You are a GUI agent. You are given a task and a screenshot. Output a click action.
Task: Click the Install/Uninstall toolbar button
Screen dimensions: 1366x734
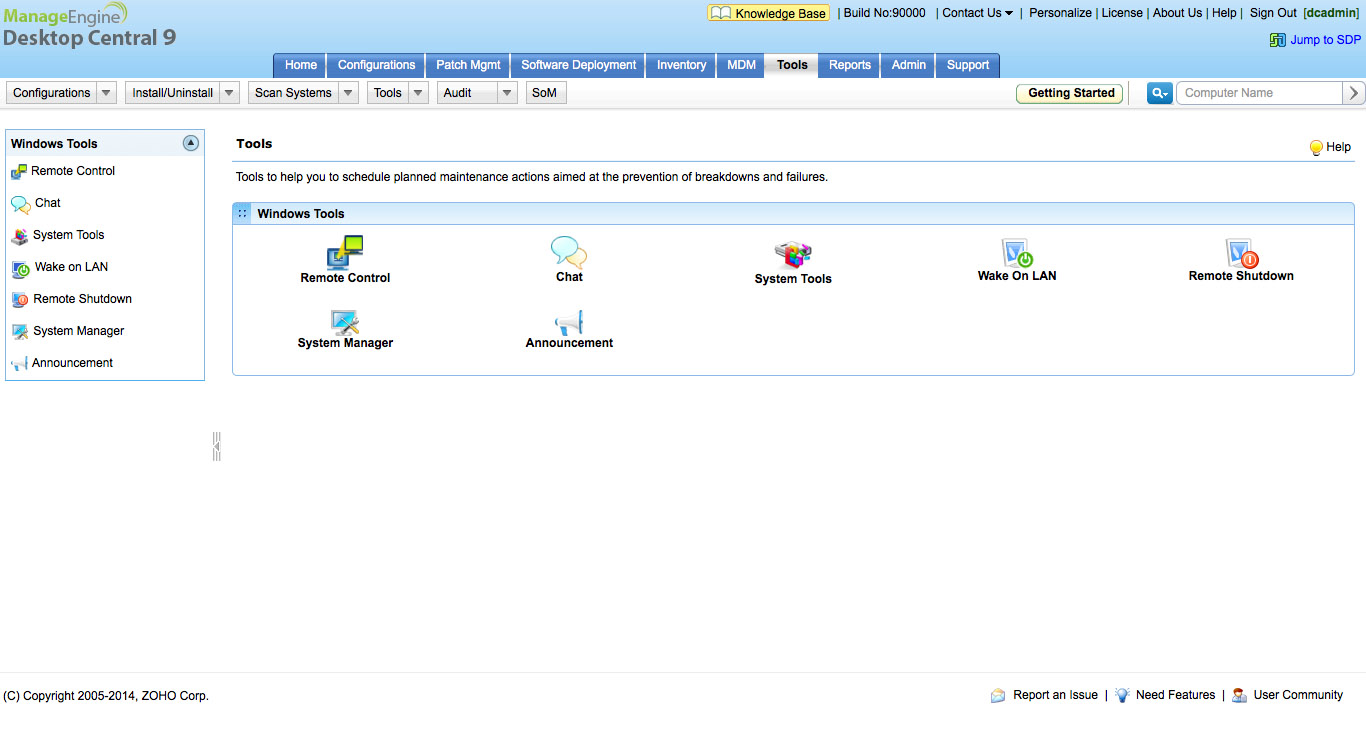pos(173,93)
